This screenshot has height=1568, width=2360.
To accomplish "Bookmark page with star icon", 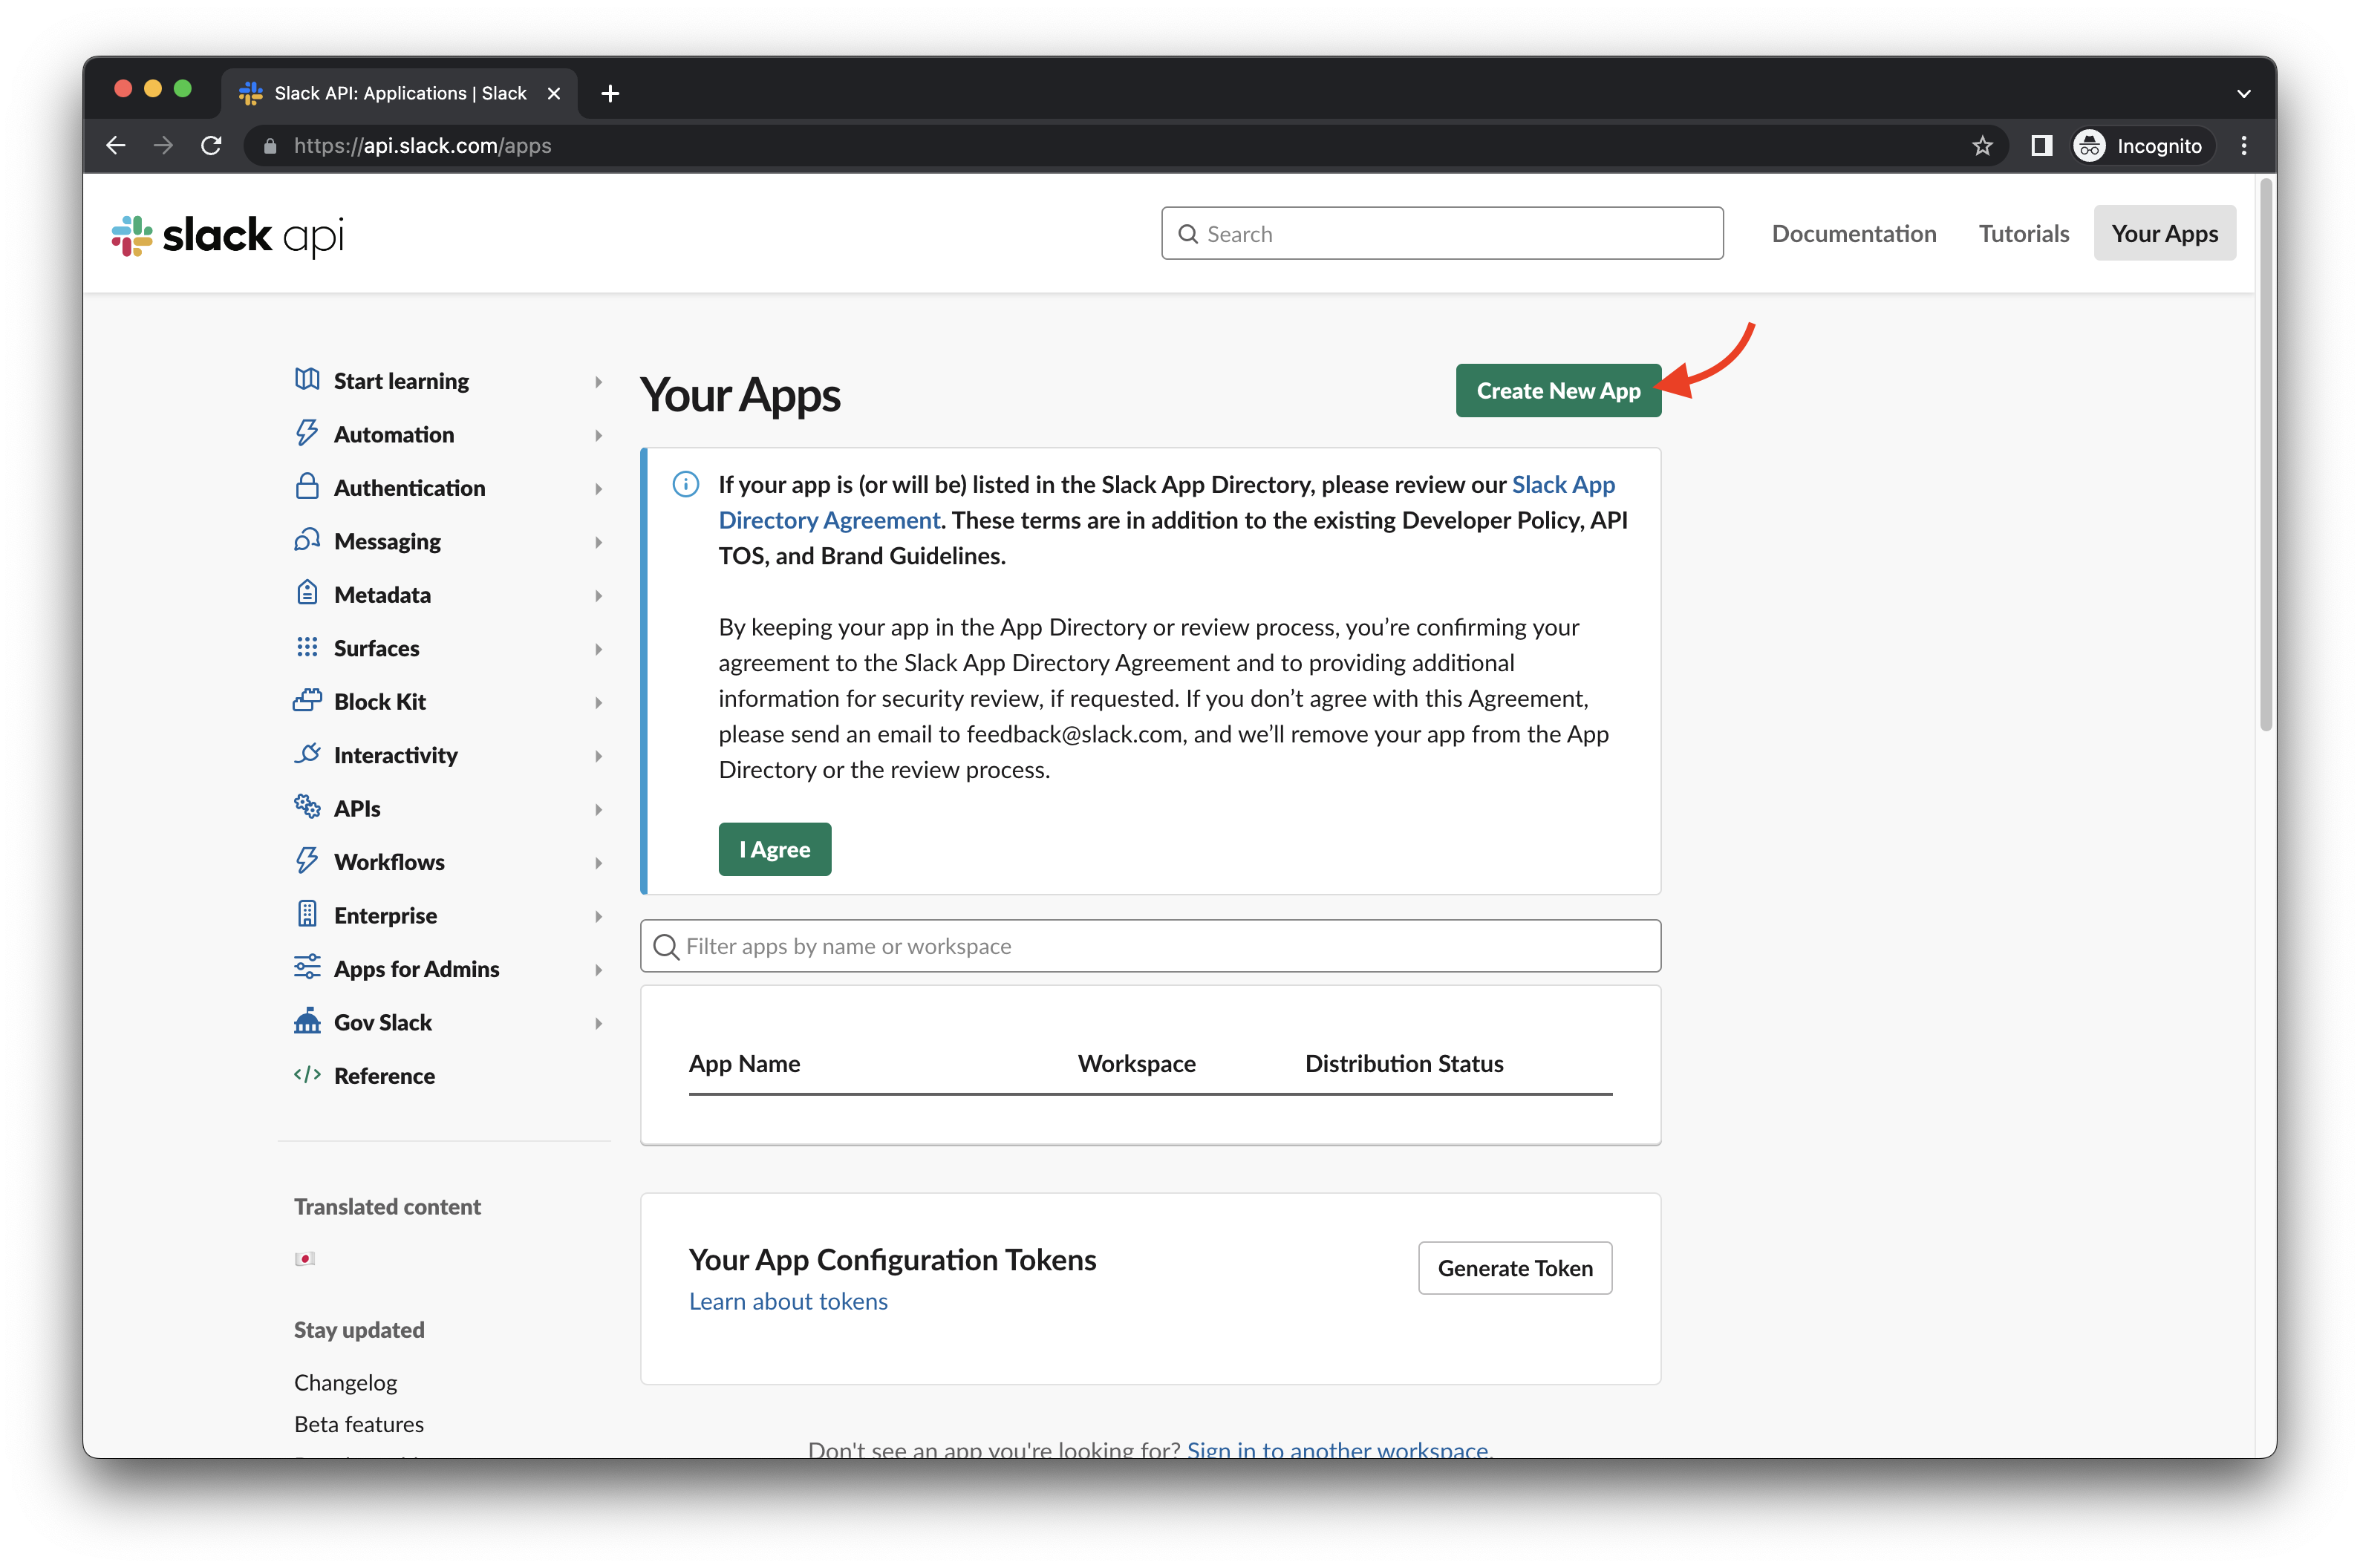I will coord(1982,146).
